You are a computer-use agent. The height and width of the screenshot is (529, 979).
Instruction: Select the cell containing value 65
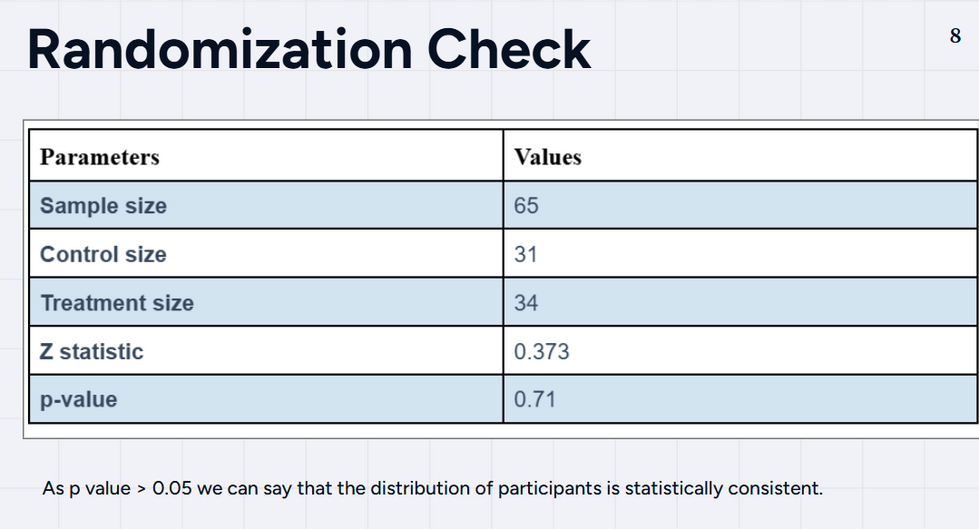[740, 205]
